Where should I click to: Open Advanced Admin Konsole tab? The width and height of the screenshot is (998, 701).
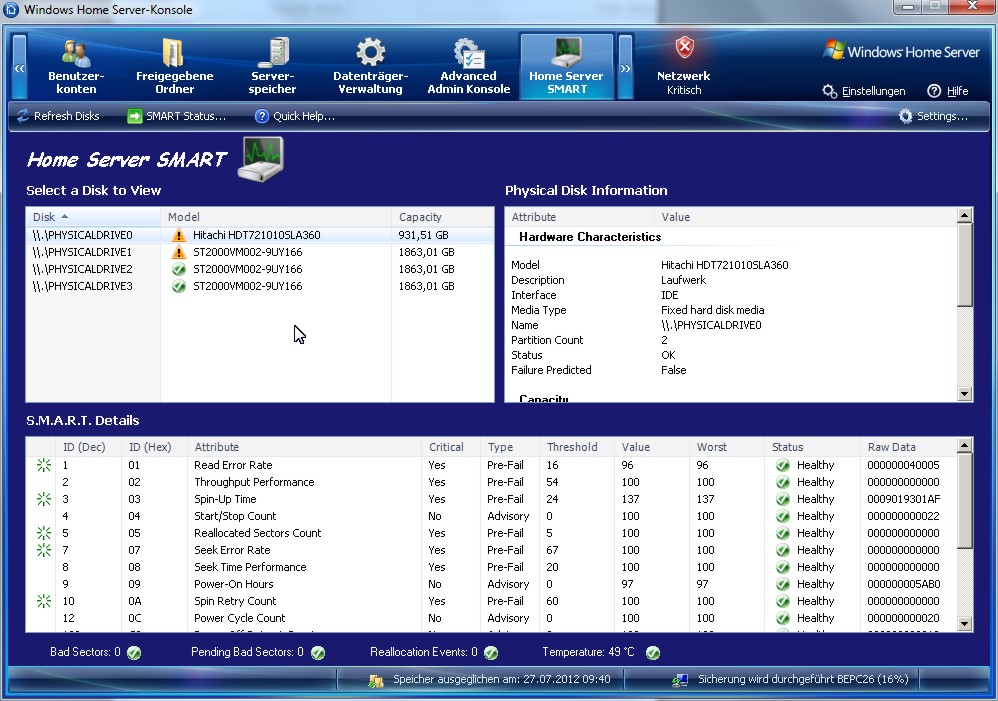[x=468, y=67]
